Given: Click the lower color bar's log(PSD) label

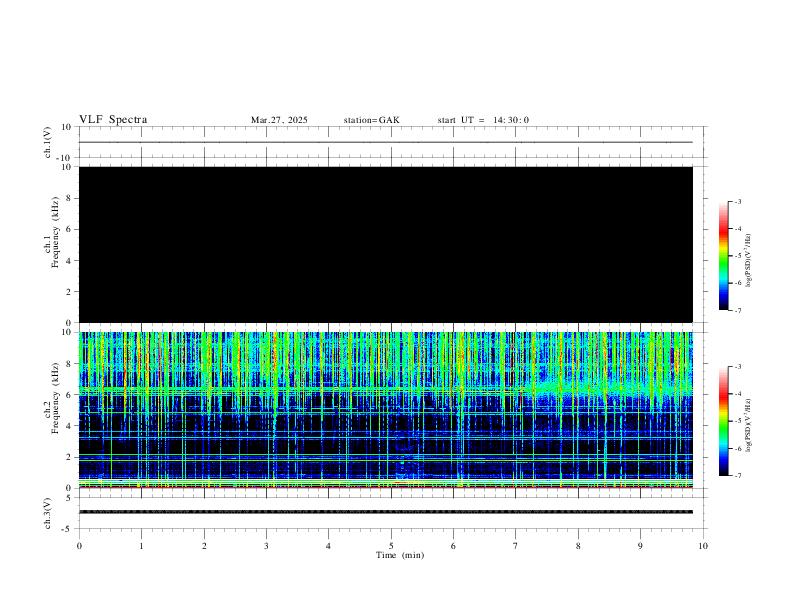Looking at the screenshot, I should [749, 426].
